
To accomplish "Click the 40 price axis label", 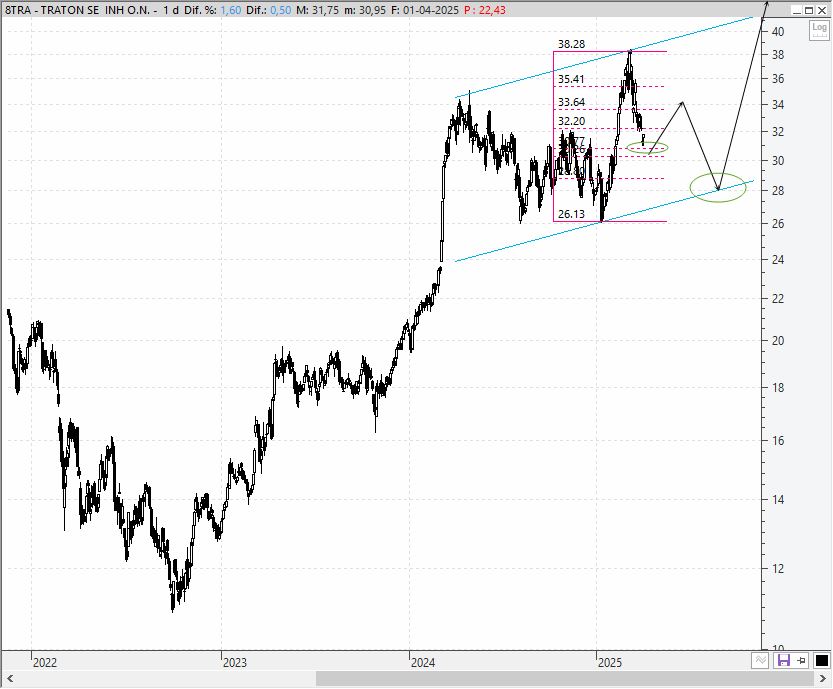I will (x=778, y=32).
